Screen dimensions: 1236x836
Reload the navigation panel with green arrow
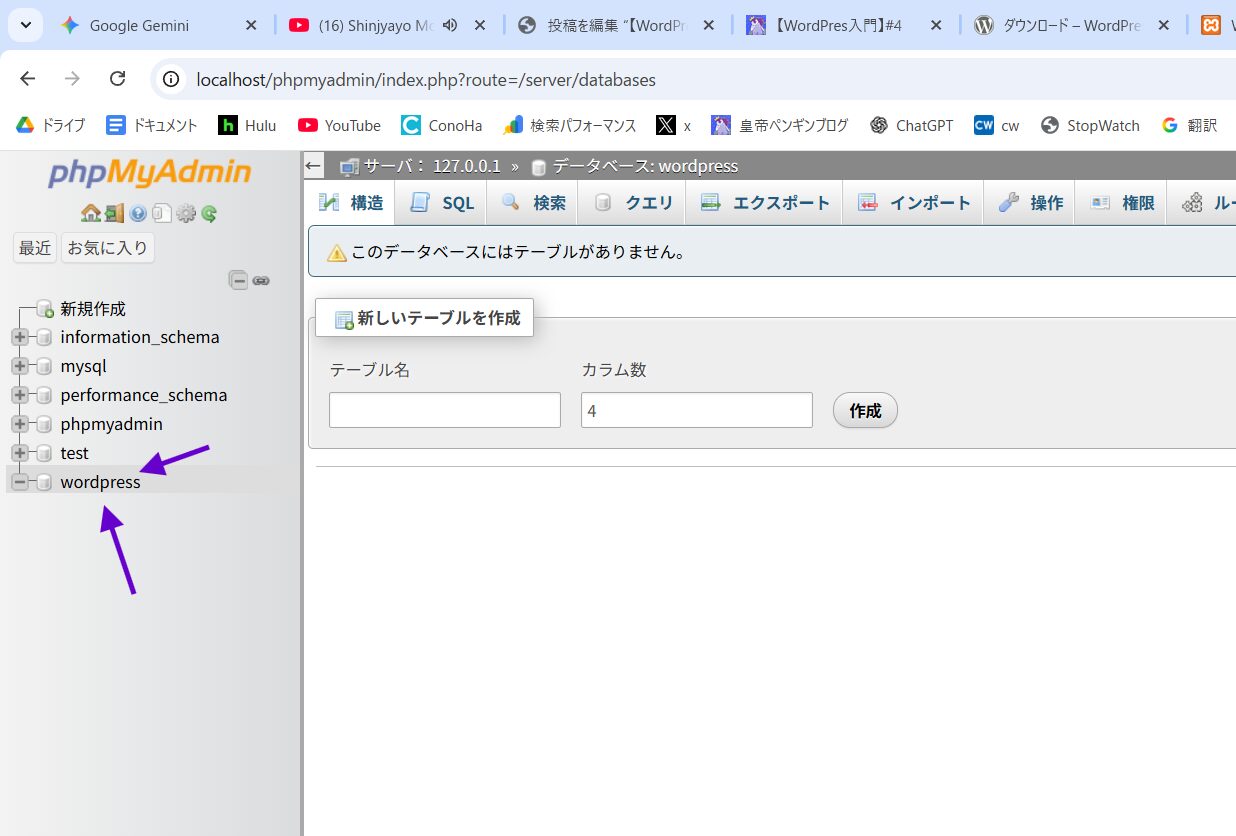(209, 213)
